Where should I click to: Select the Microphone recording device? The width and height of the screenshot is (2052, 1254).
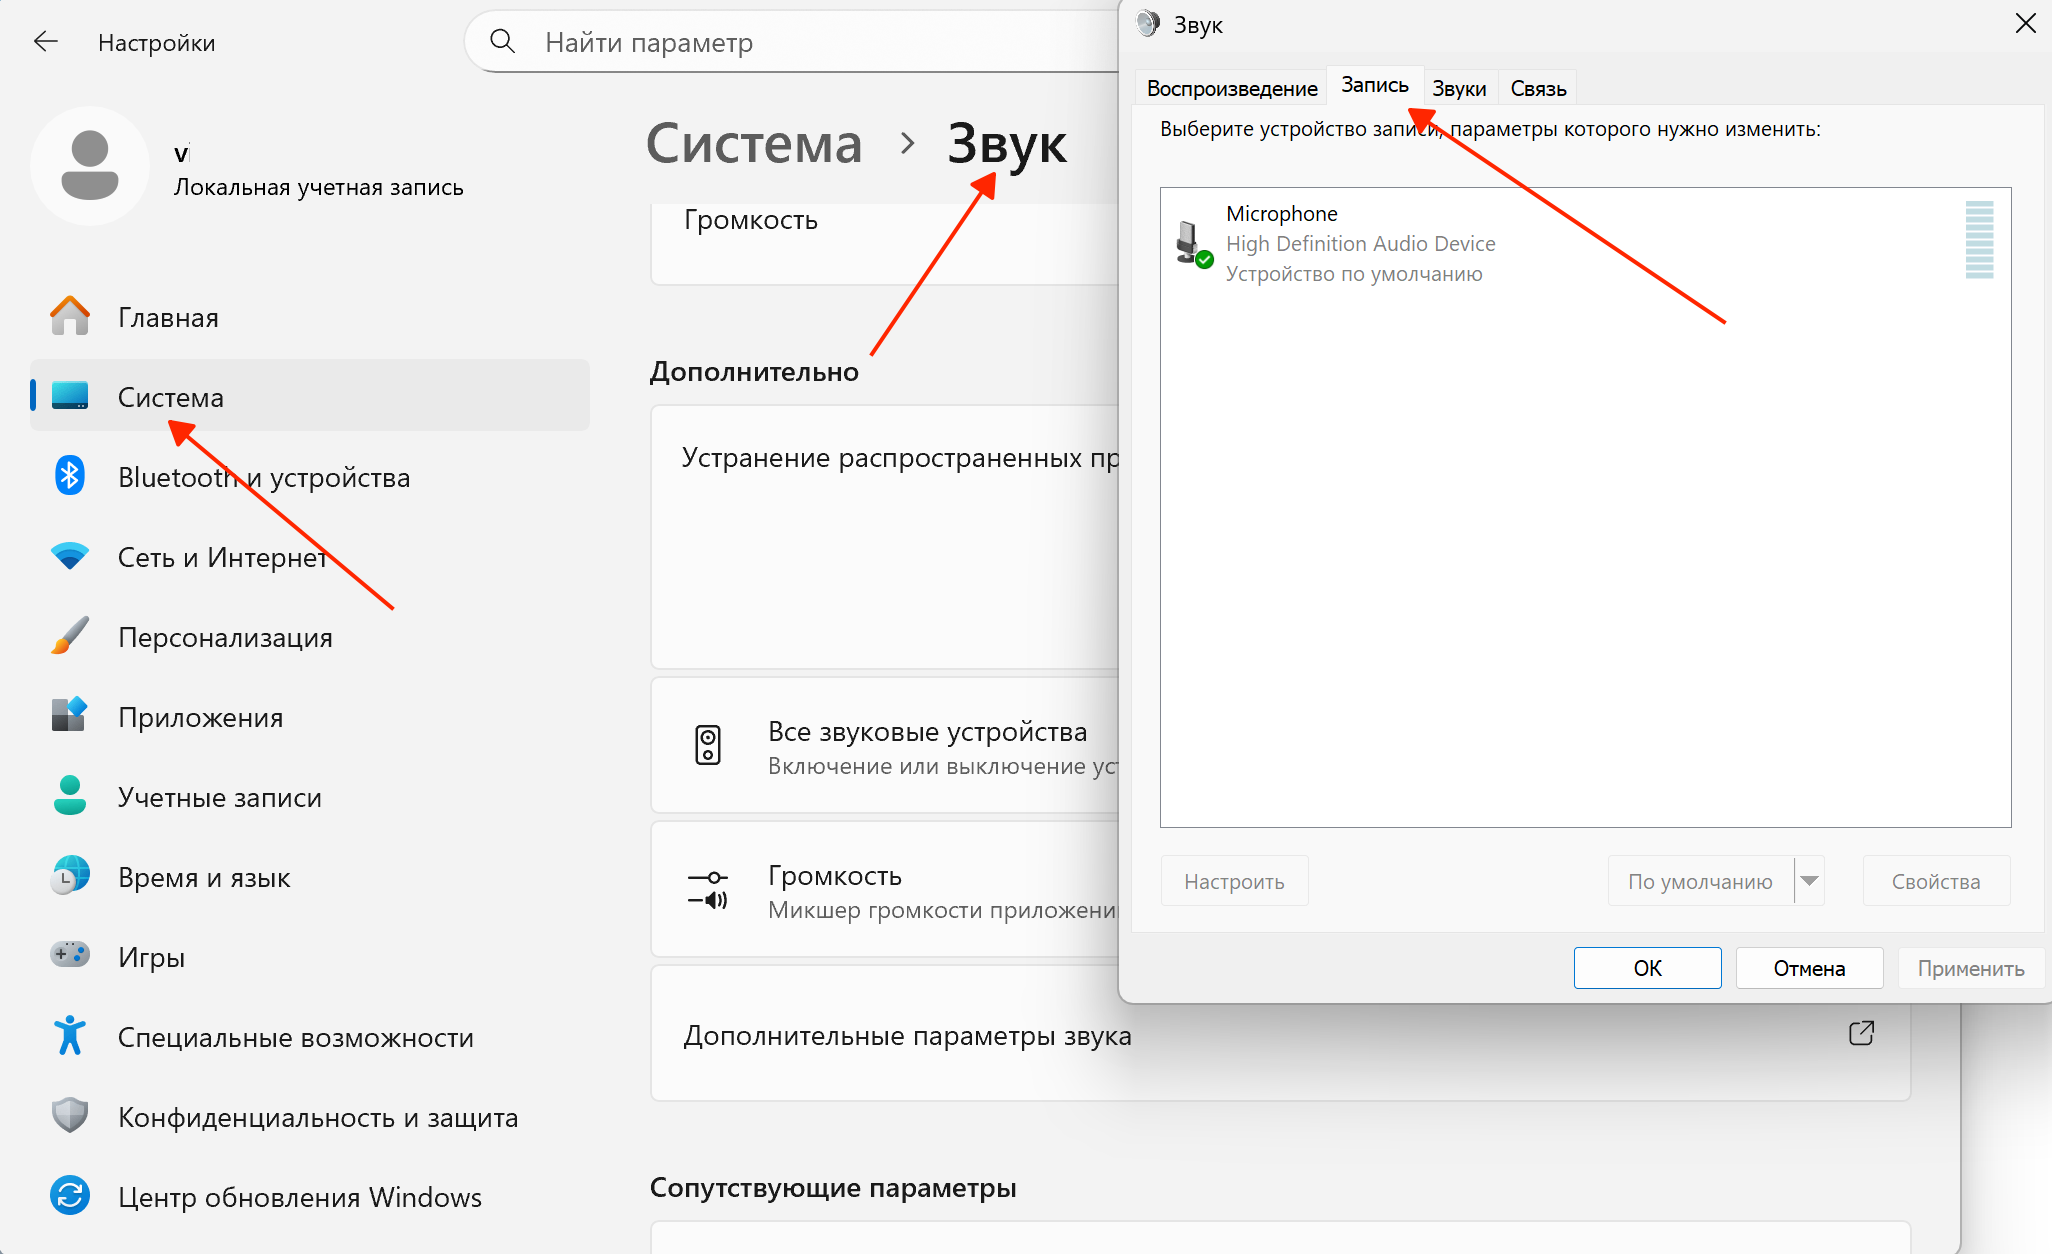click(1585, 244)
